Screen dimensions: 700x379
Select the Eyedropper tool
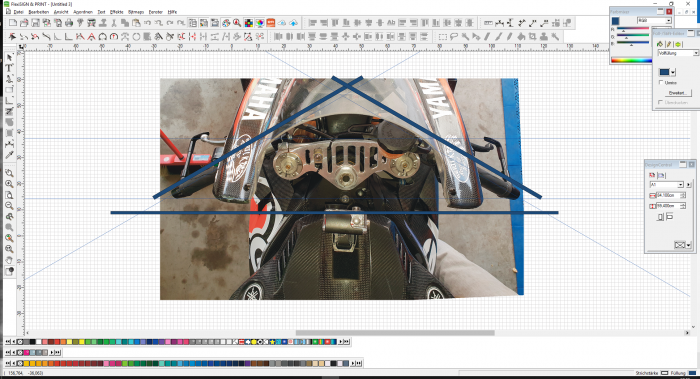tap(9, 155)
